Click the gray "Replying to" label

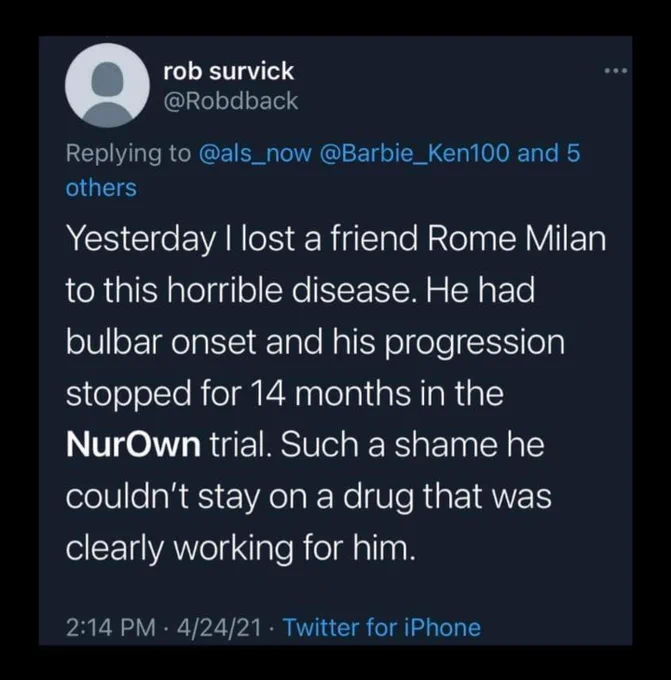click(x=128, y=153)
